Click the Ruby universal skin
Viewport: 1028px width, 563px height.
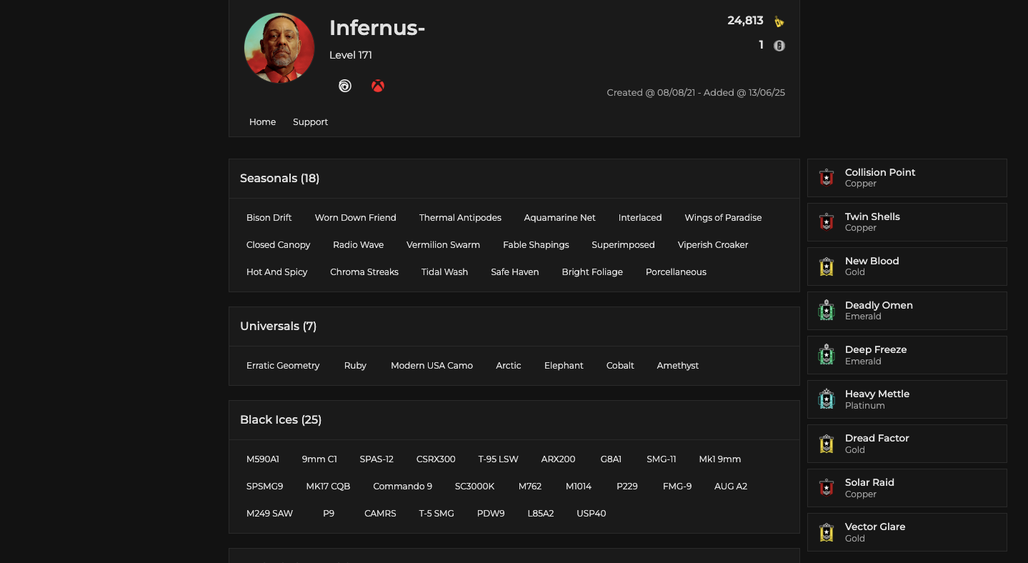tap(355, 366)
